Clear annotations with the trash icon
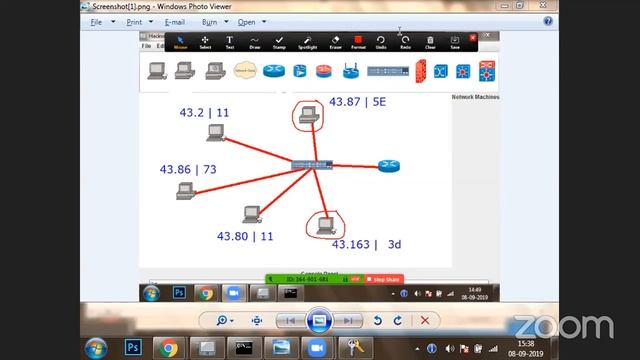 tap(430, 42)
